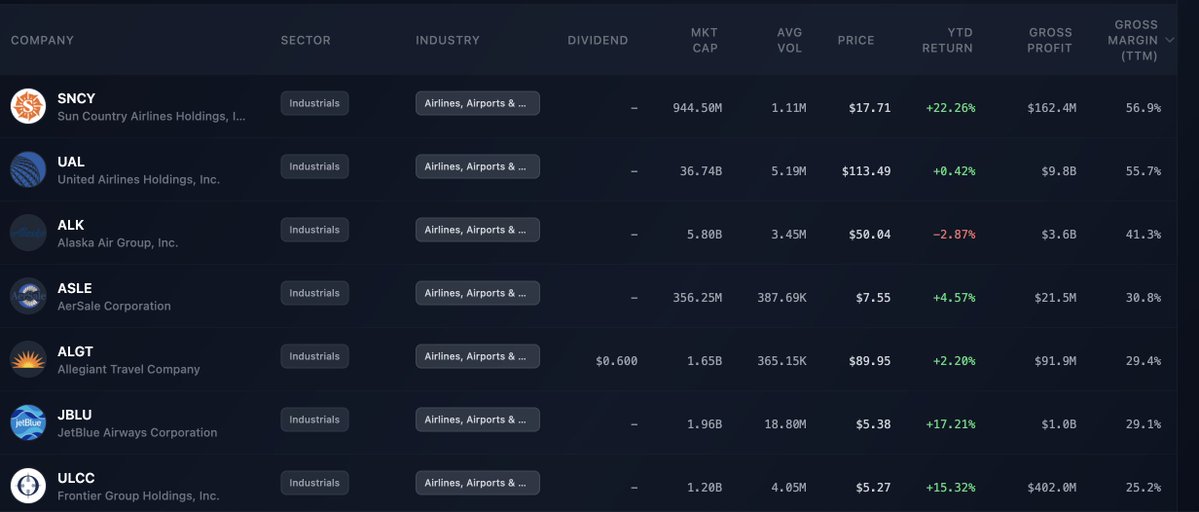The width and height of the screenshot is (1199, 512).
Task: Sort by Gross Margin (TTM) header
Action: tap(1132, 40)
